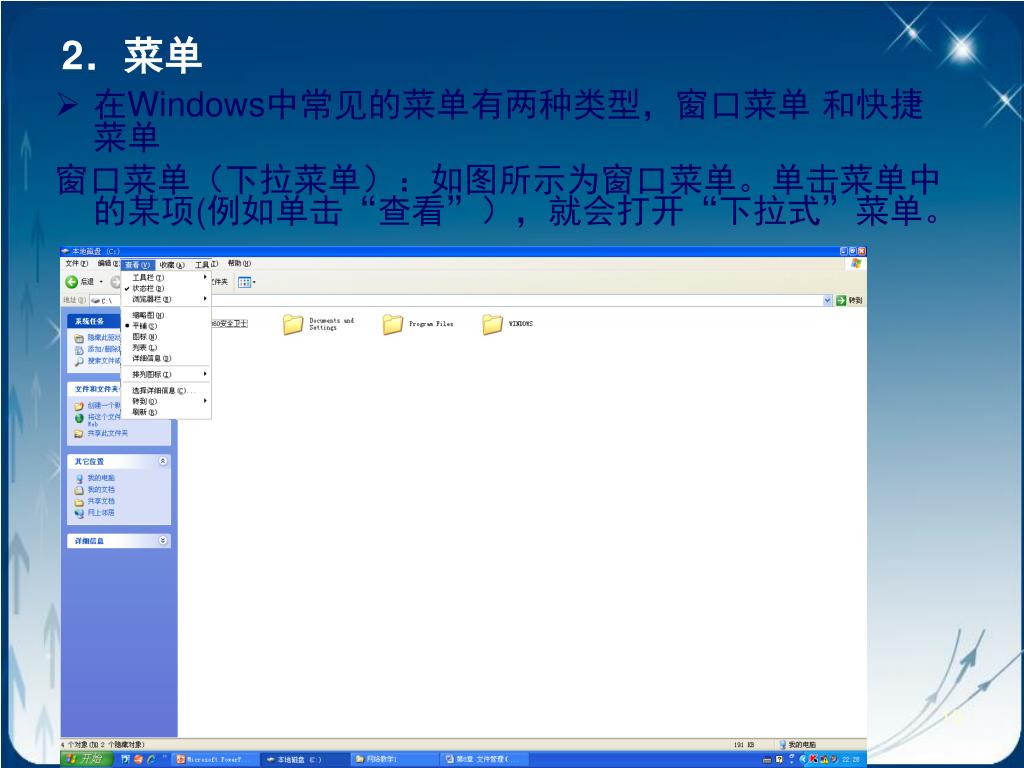Choose 选择详细信息(C)... menu entry

167,391
